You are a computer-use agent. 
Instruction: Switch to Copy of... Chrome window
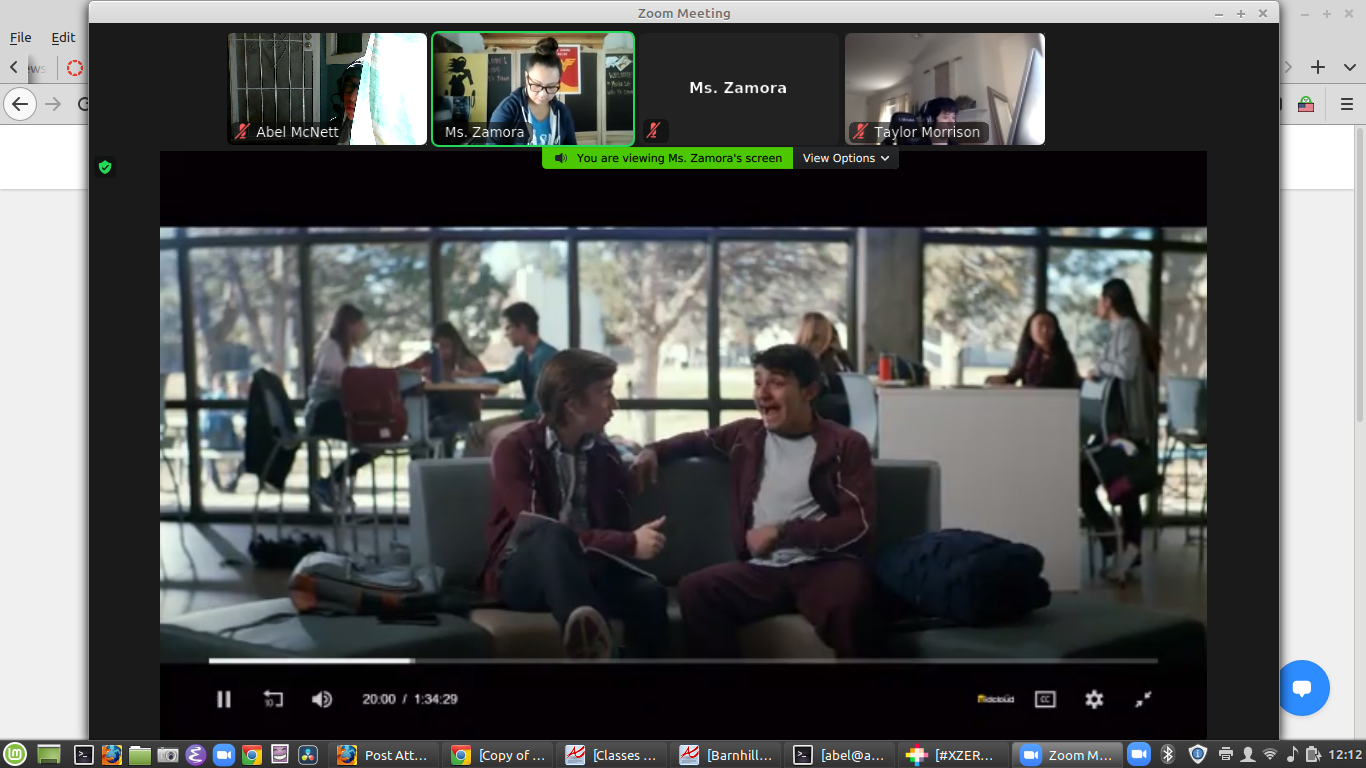pos(499,755)
